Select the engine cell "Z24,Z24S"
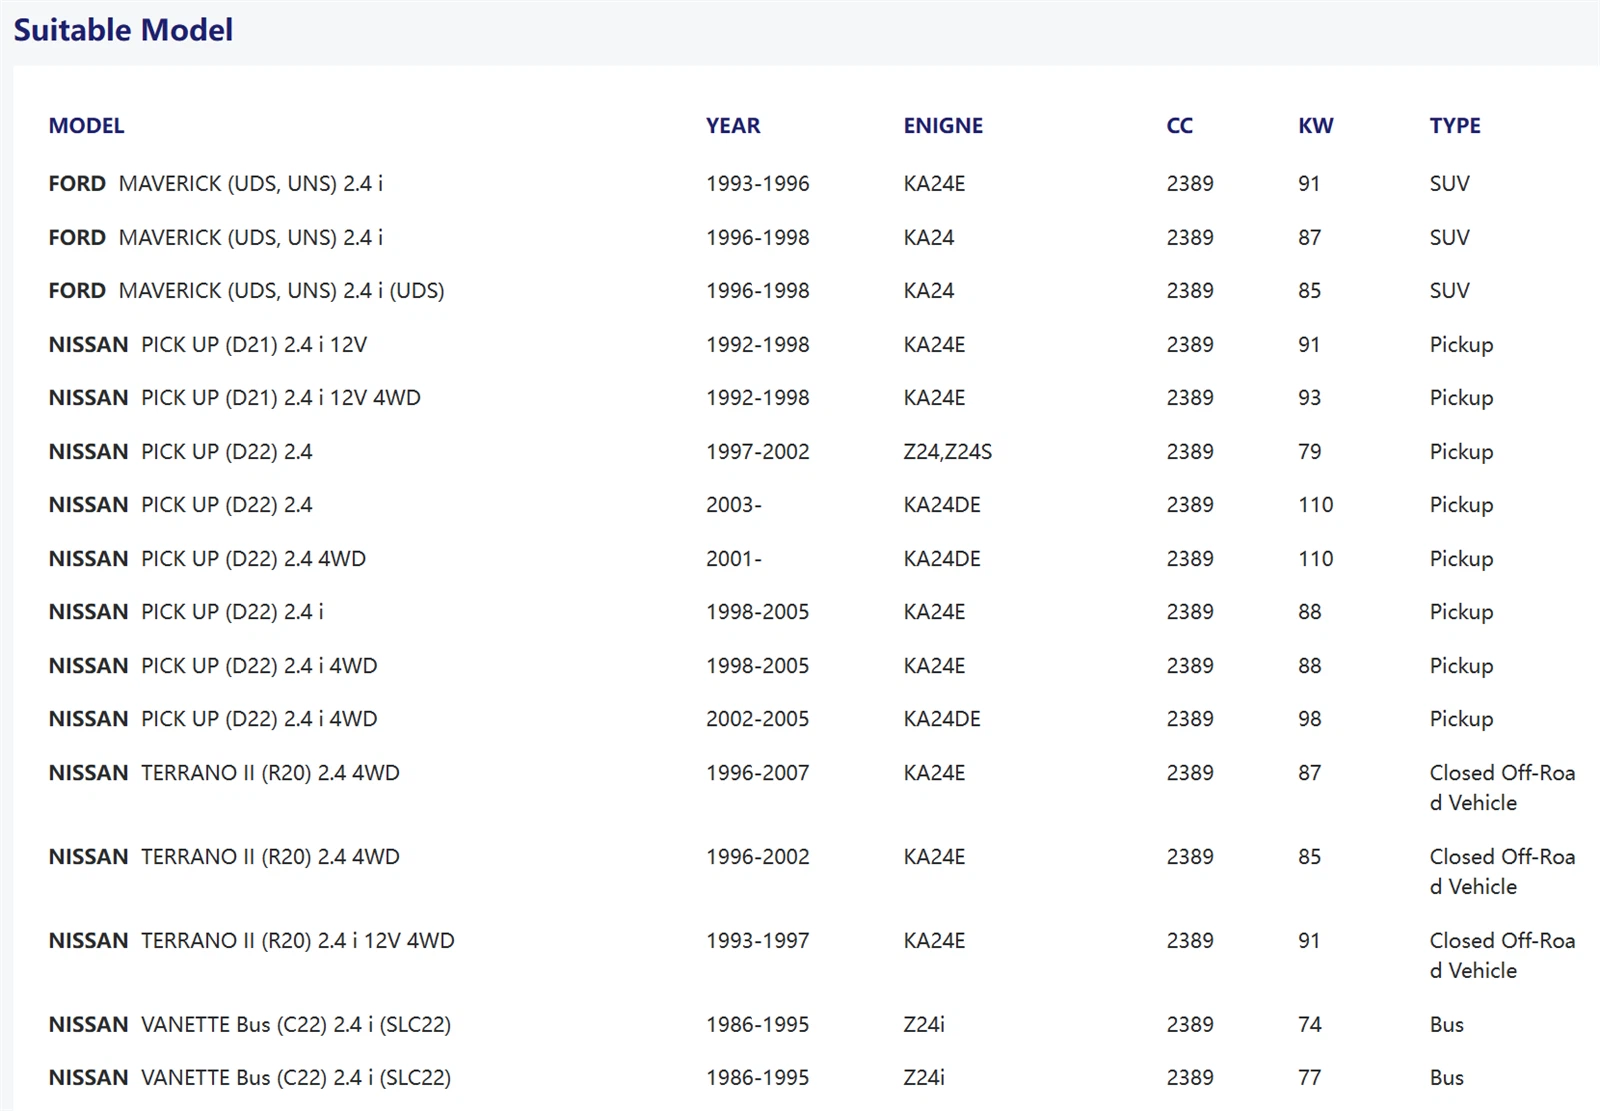Screen dimensions: 1600x1111 [948, 452]
